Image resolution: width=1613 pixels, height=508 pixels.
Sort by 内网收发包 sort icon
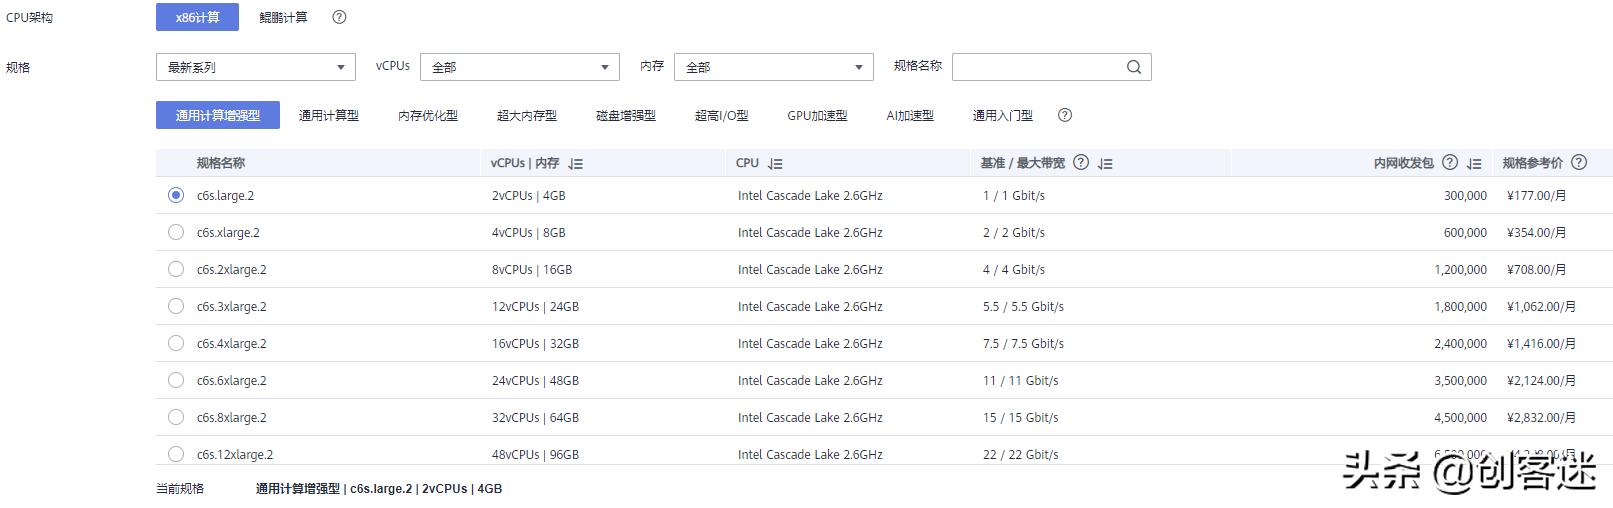(1474, 163)
